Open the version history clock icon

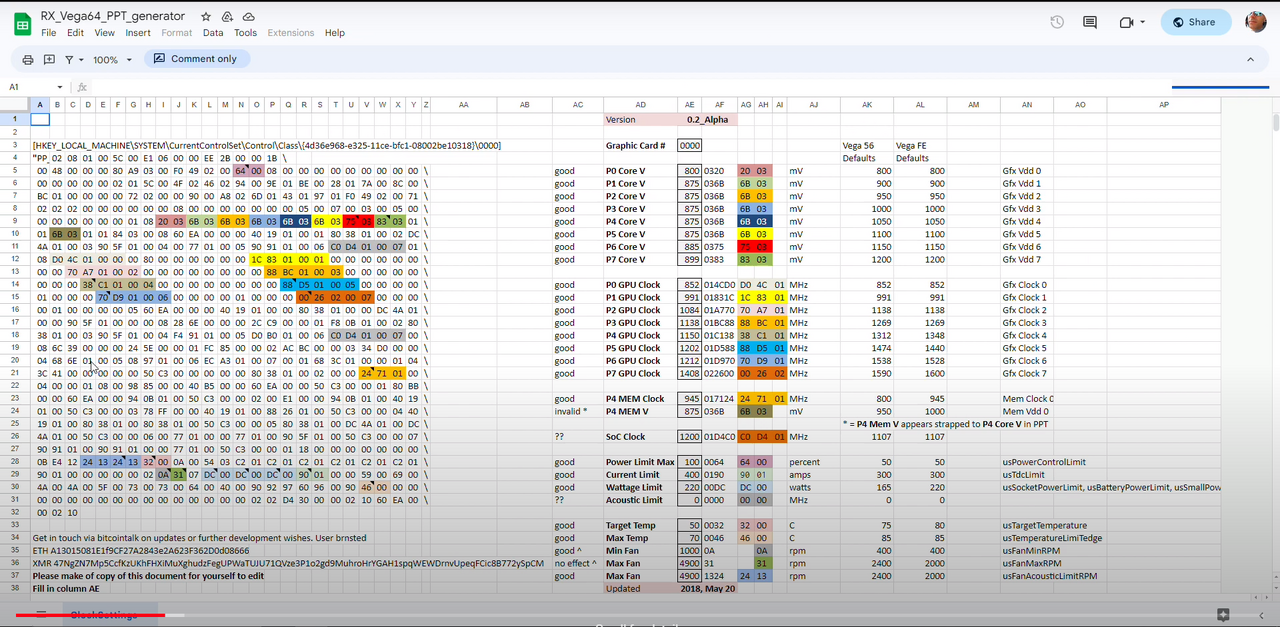pos(1057,22)
